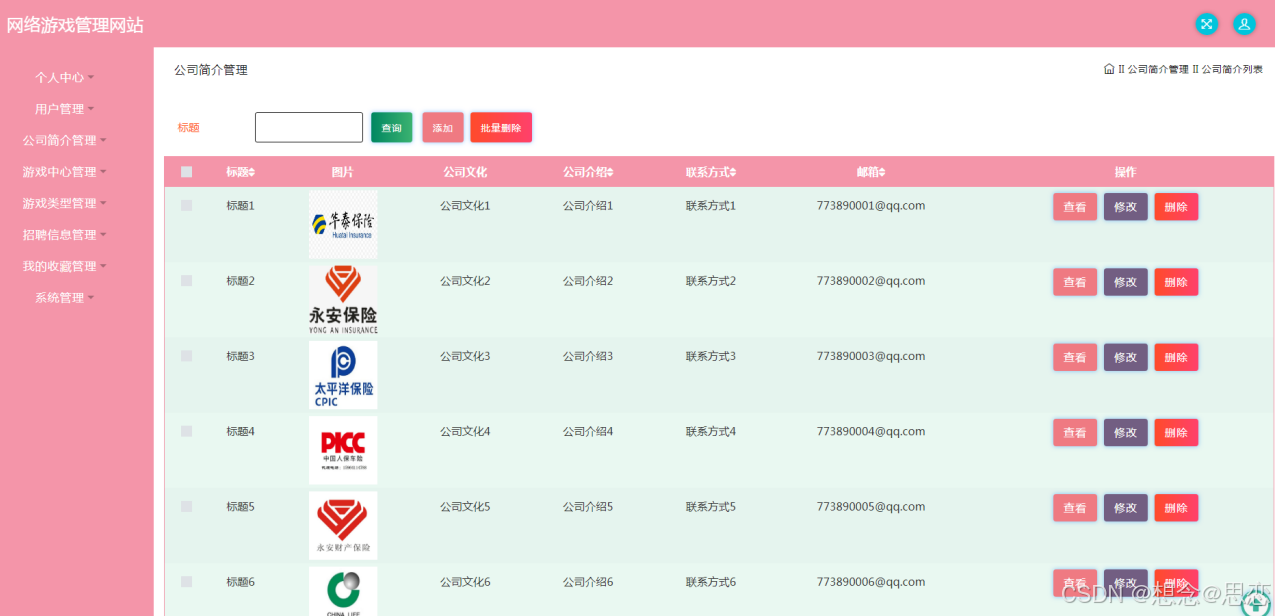Open the 华泰保险 logo thumbnail
1275x616 pixels.
pyautogui.click(x=343, y=224)
